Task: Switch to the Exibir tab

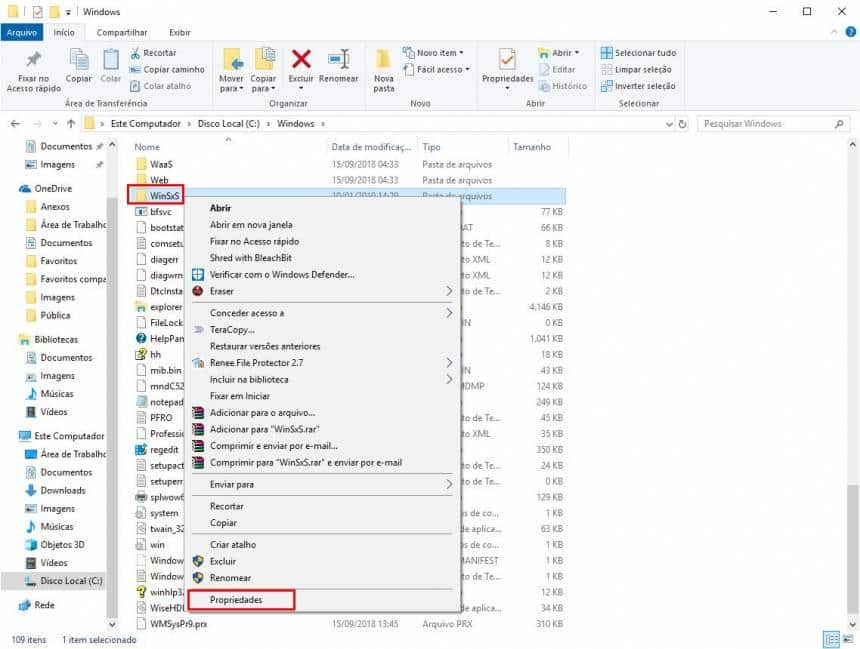Action: click(180, 32)
